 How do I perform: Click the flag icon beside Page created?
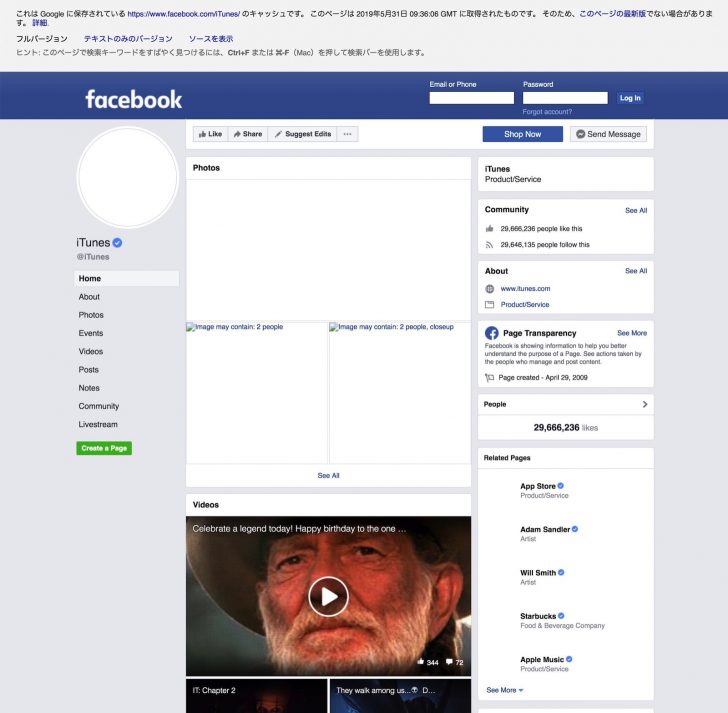(489, 377)
